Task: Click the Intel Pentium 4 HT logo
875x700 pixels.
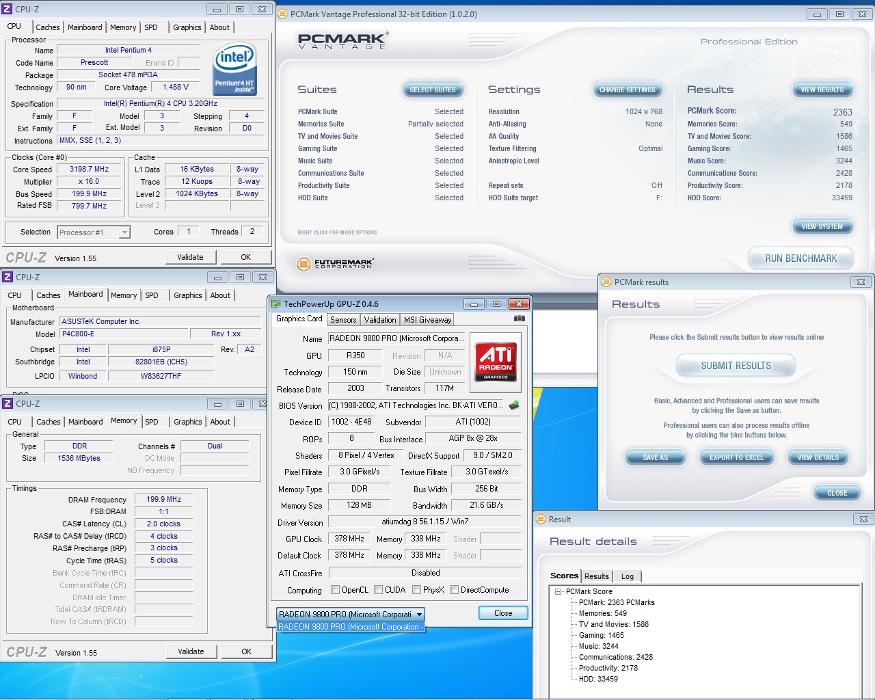Action: point(234,69)
